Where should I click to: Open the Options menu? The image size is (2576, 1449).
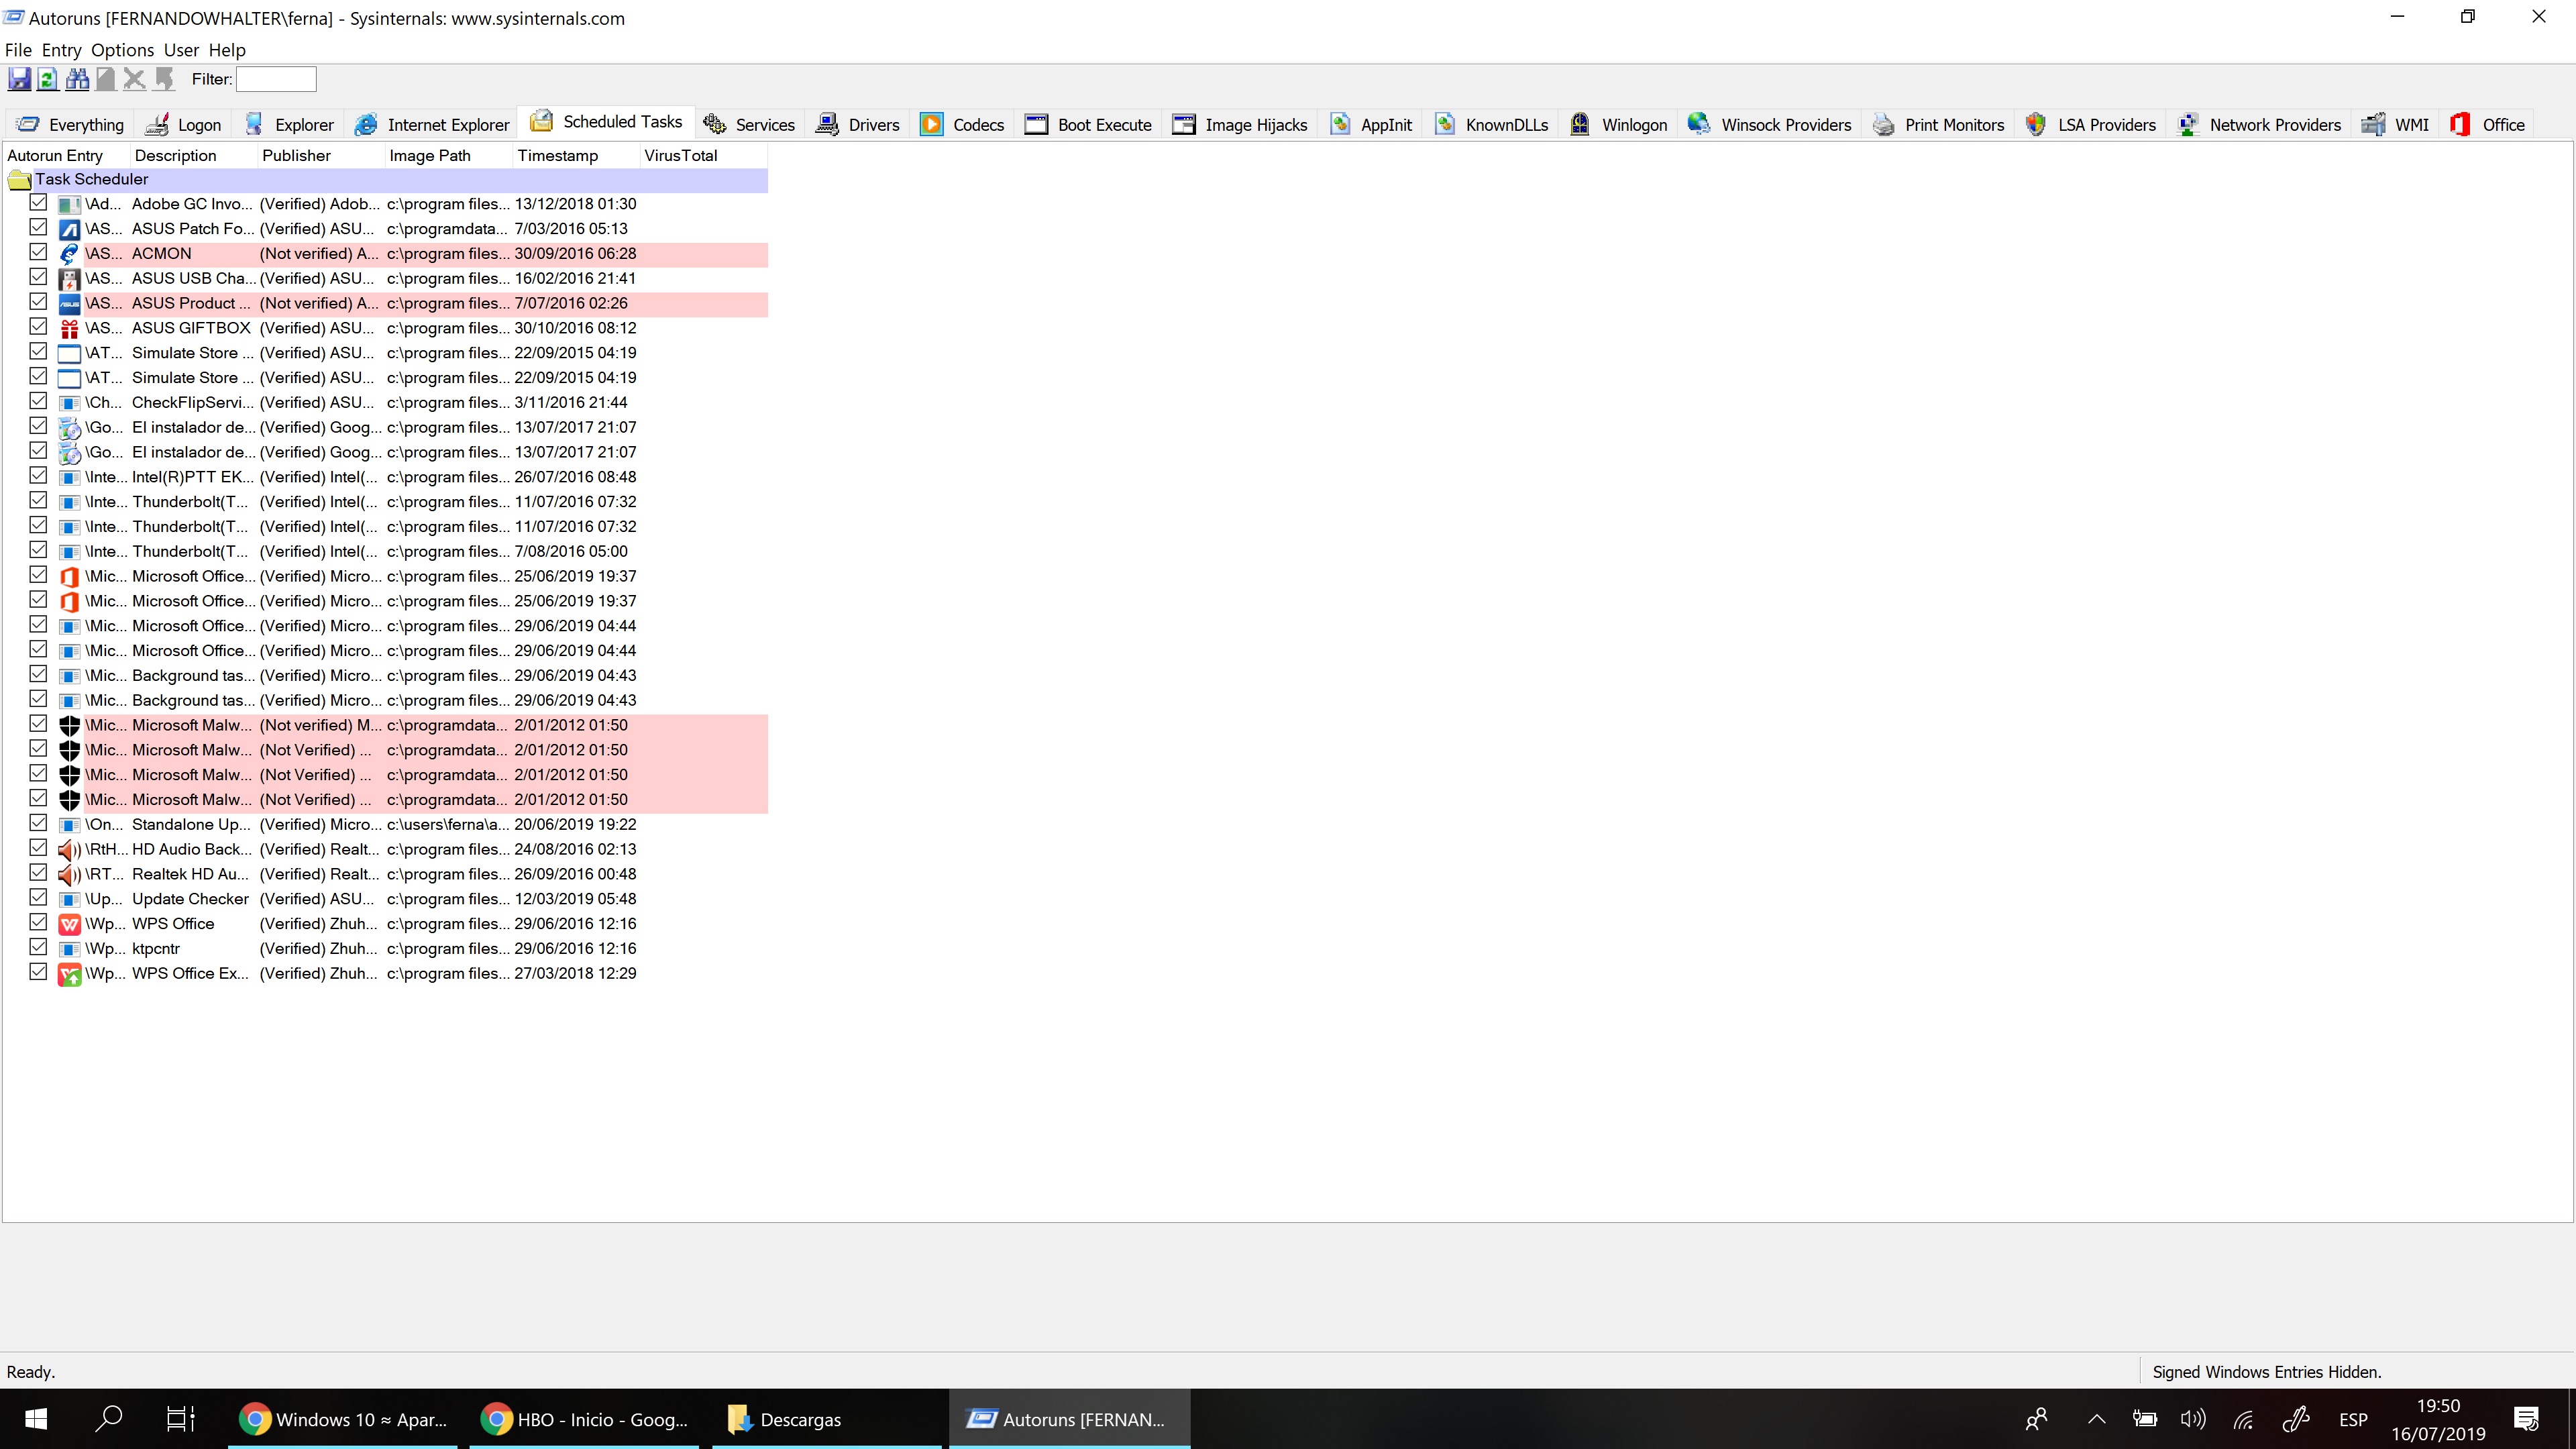point(122,50)
